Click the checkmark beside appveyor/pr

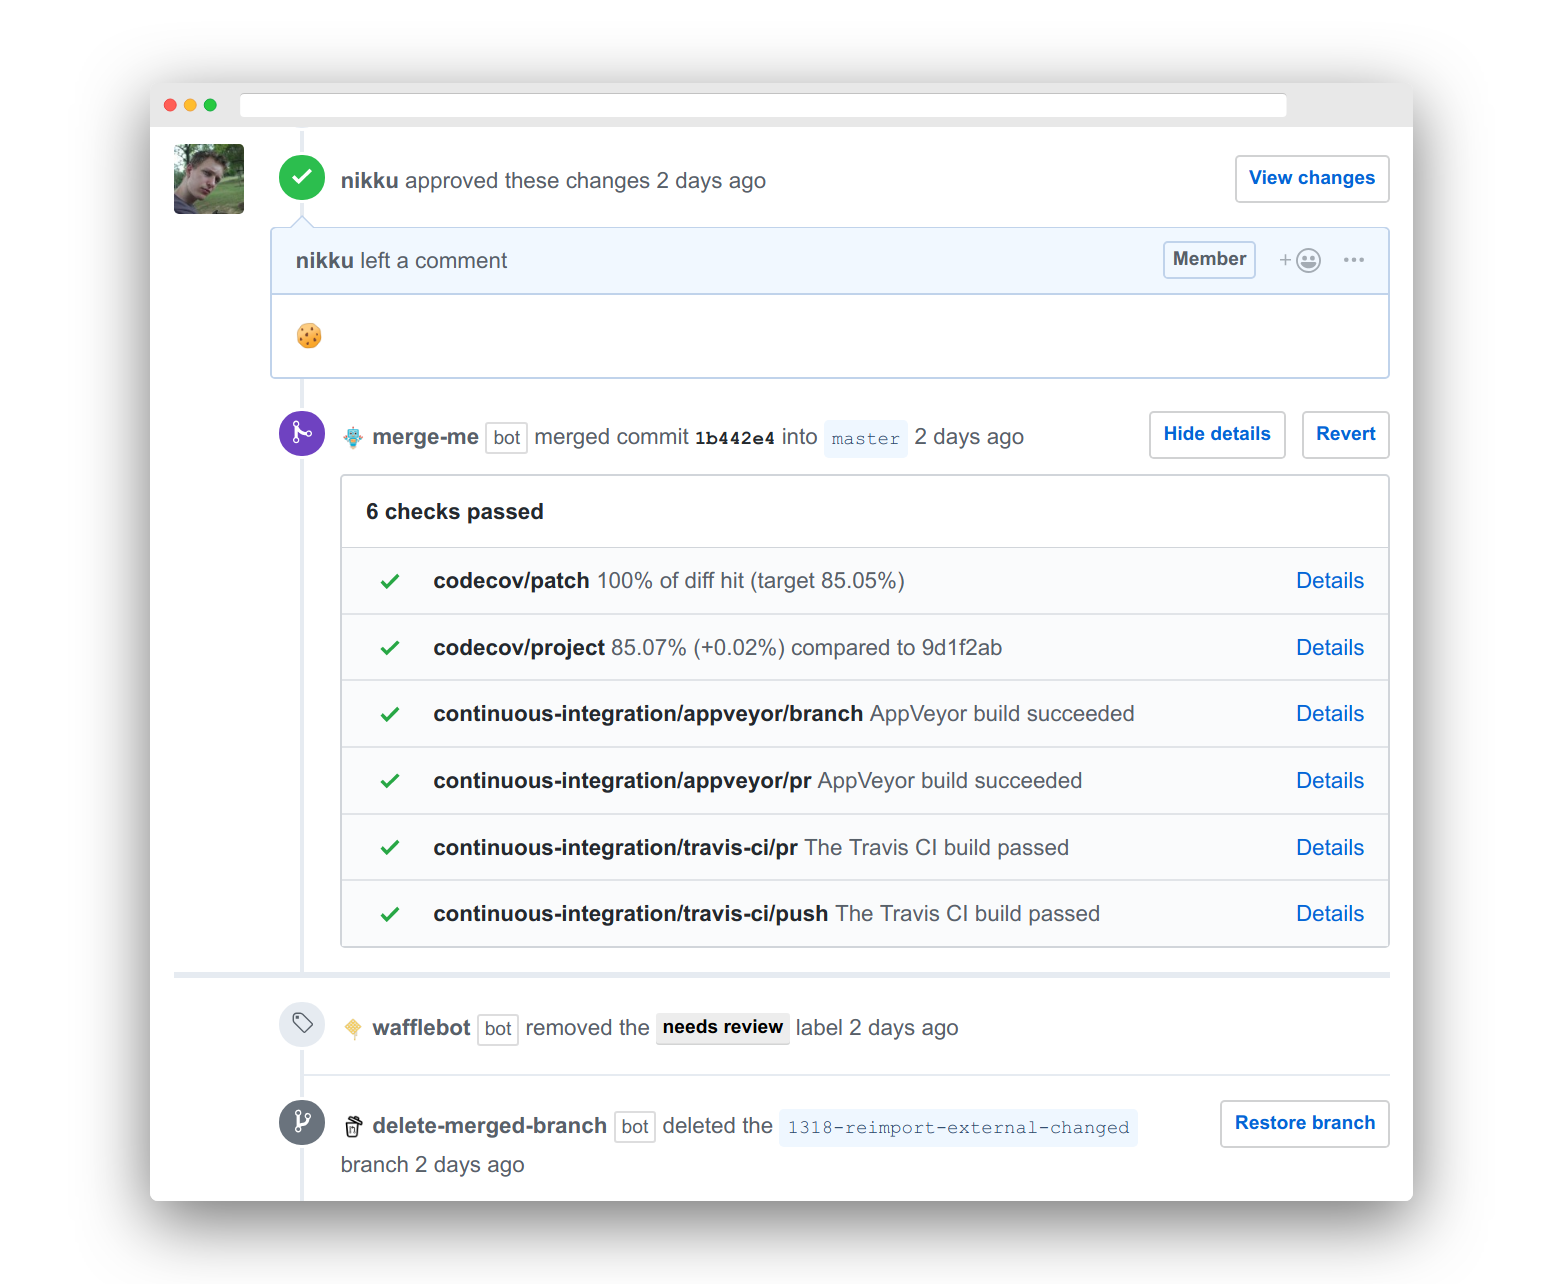tap(390, 781)
